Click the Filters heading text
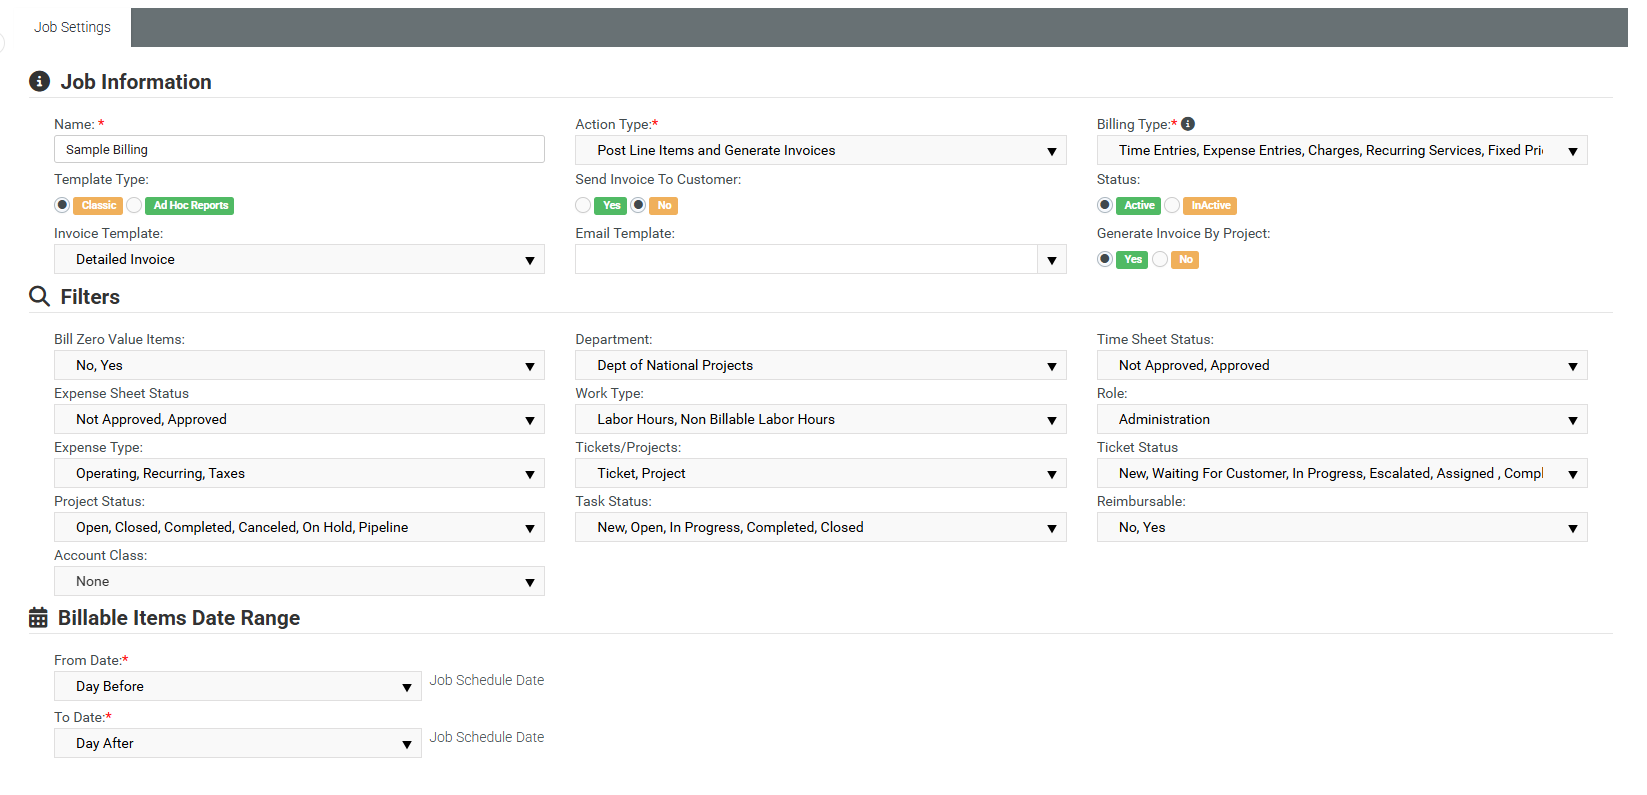Viewport: 1647px width, 795px height. click(90, 297)
